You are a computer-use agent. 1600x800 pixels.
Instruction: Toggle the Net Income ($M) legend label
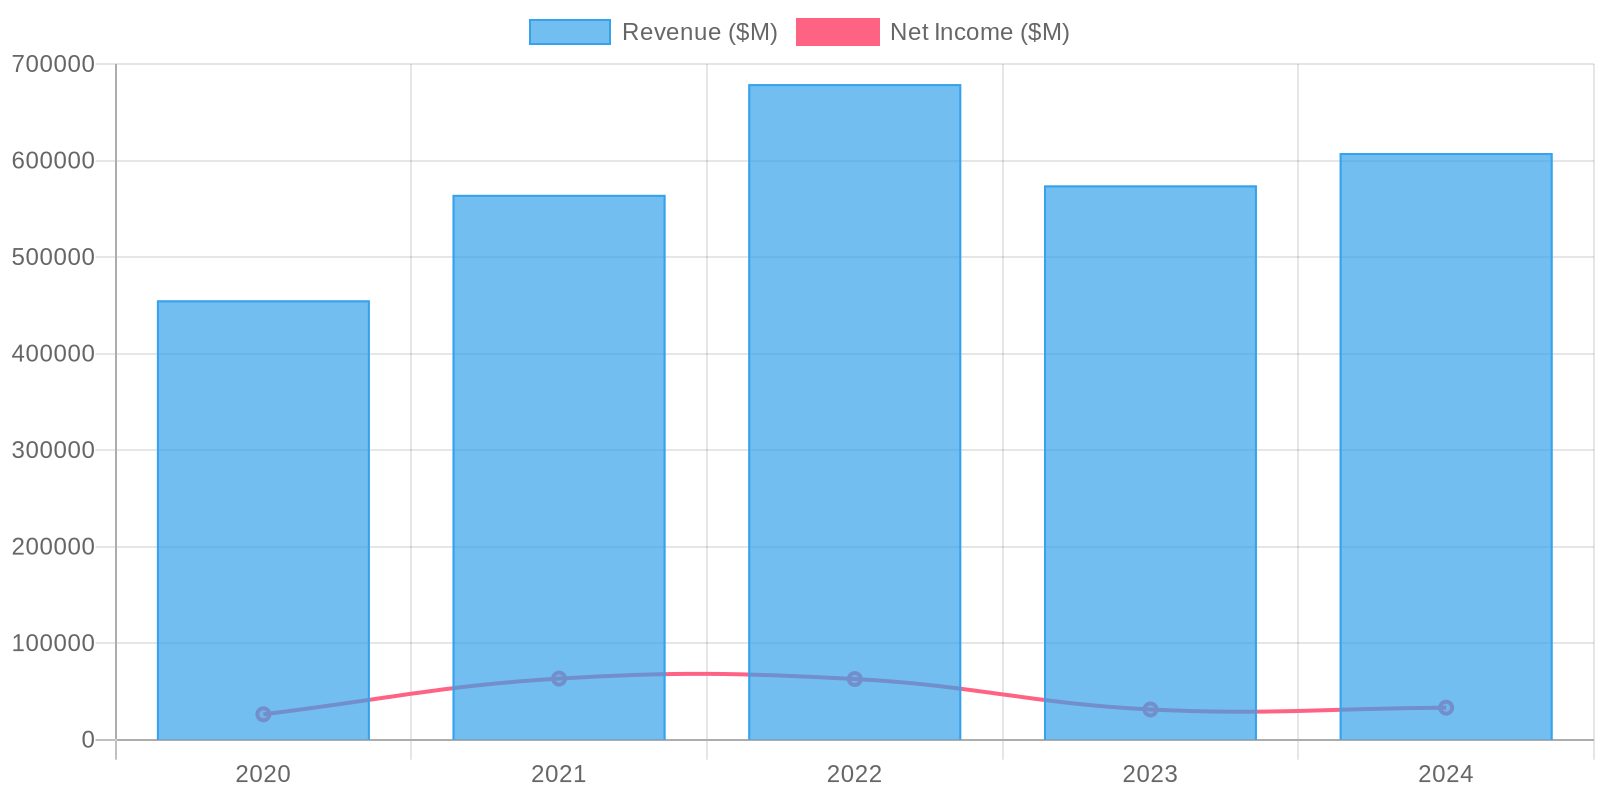point(979,32)
